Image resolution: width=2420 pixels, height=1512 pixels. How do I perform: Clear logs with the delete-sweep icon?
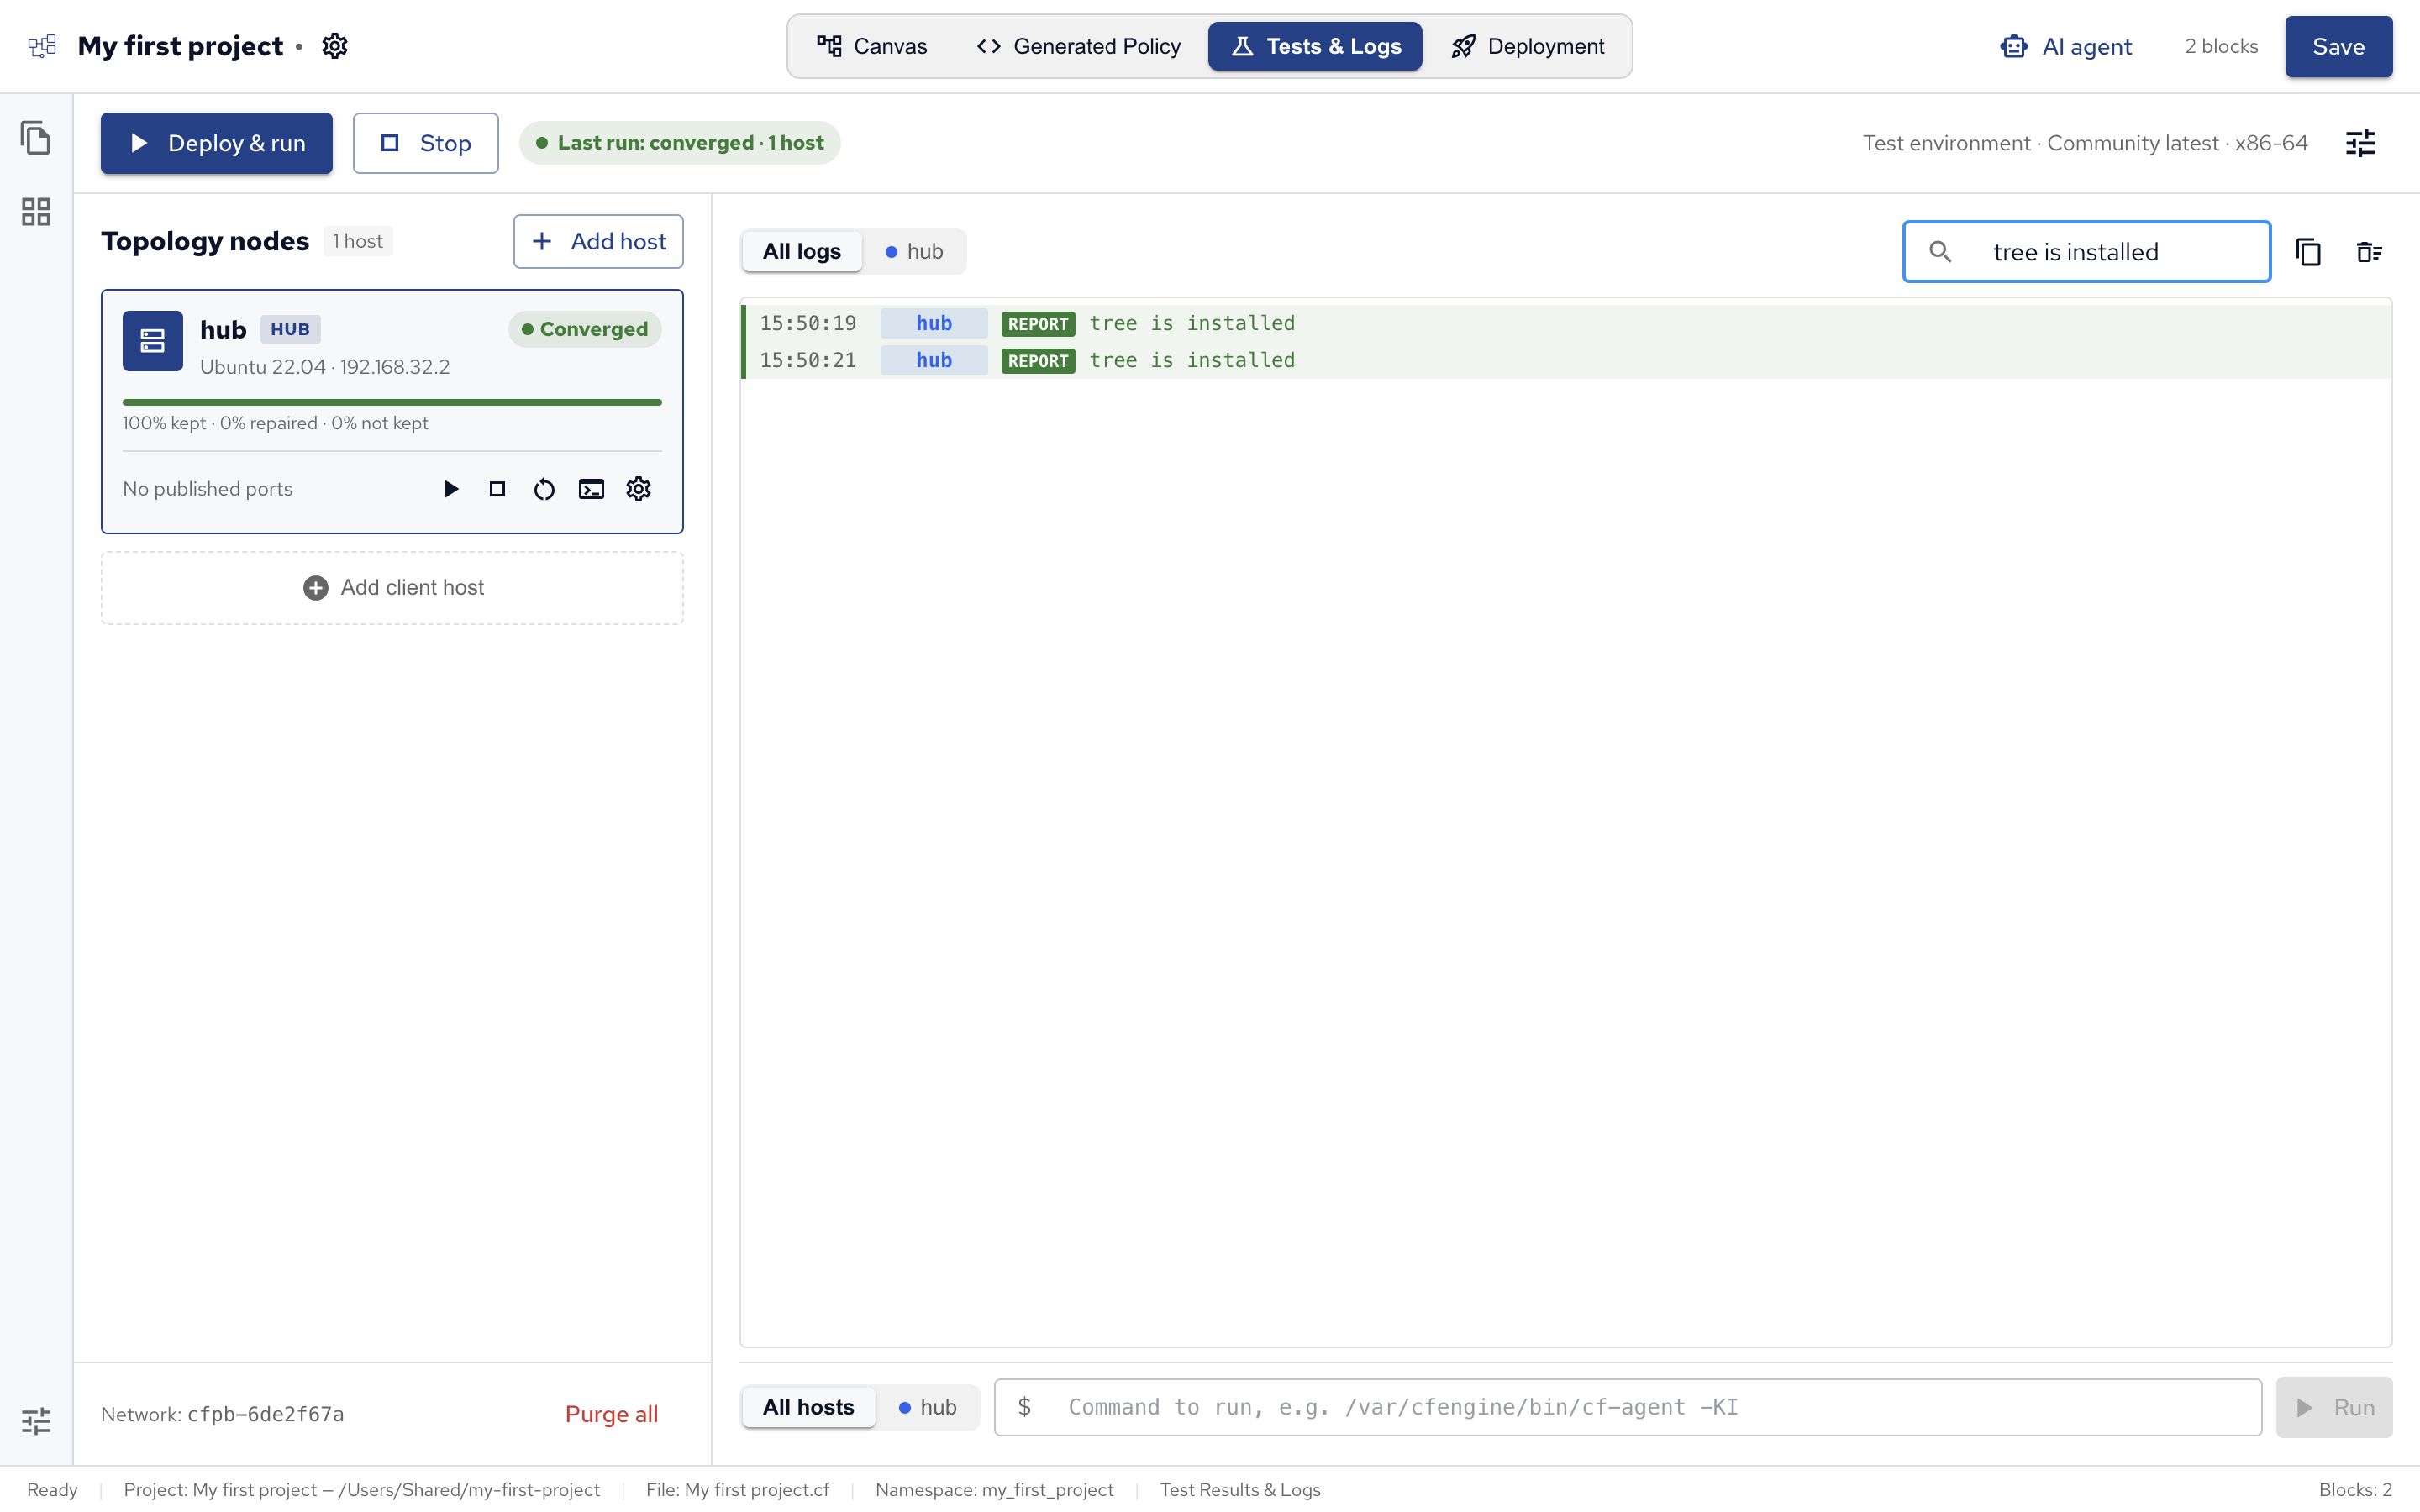point(2369,252)
